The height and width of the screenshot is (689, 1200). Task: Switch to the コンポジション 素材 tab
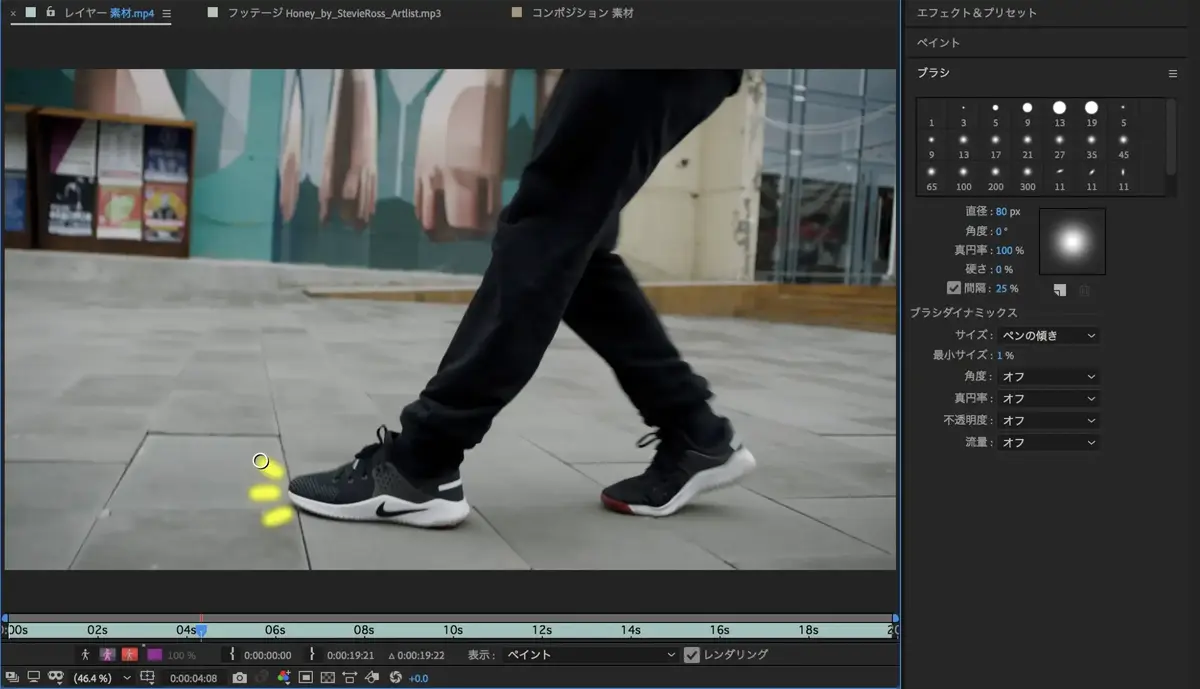(x=582, y=14)
